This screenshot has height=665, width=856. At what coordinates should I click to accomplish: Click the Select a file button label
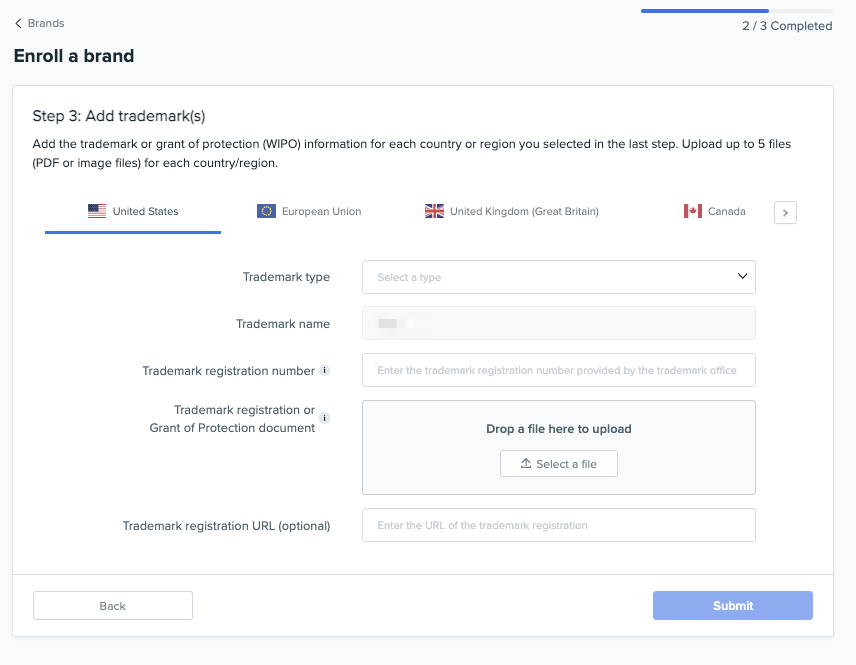pos(566,464)
